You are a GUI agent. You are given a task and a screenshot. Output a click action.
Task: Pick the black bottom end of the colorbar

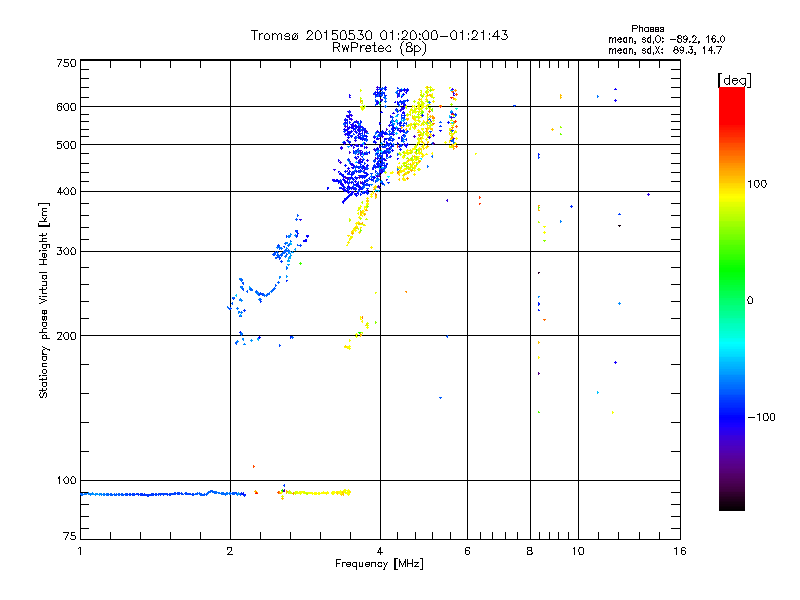731,505
